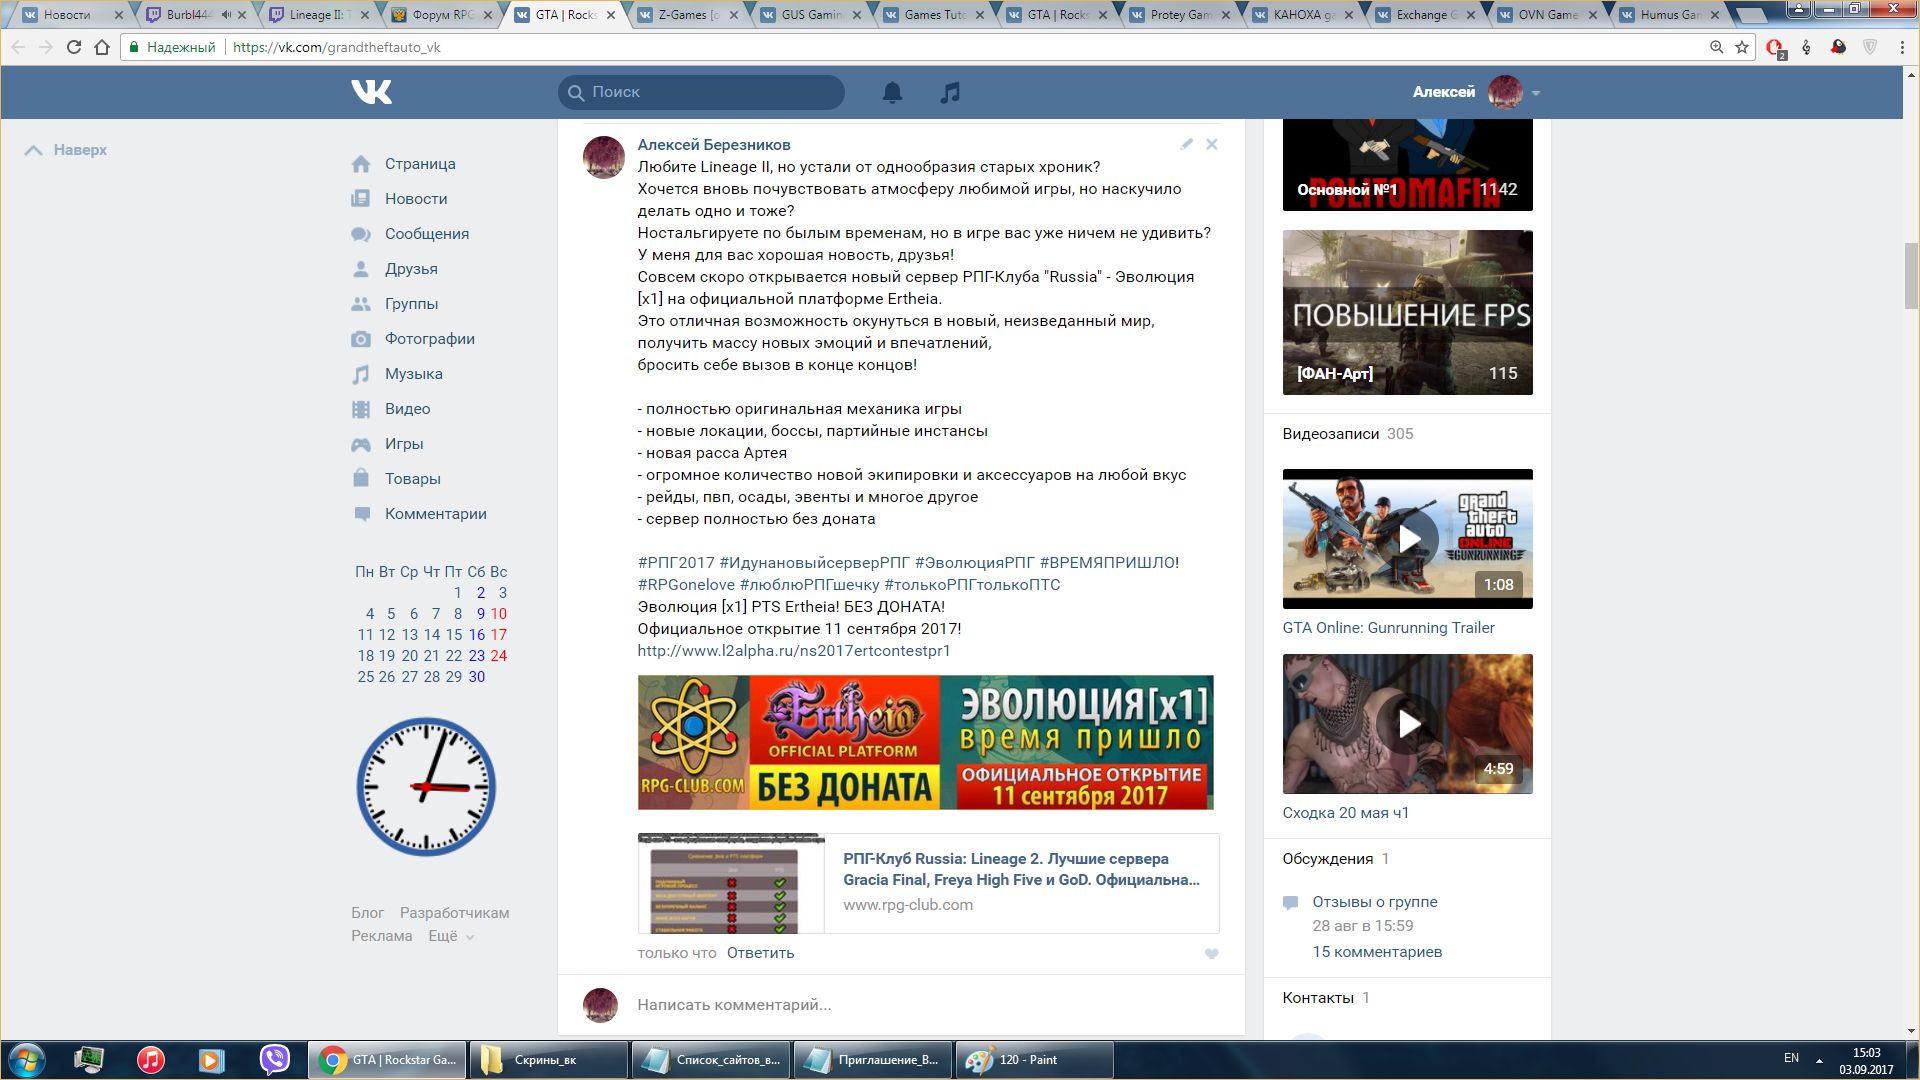Screen dimensions: 1920x1080
Task: Click the vk.com address bar URL
Action: pyautogui.click(x=336, y=47)
